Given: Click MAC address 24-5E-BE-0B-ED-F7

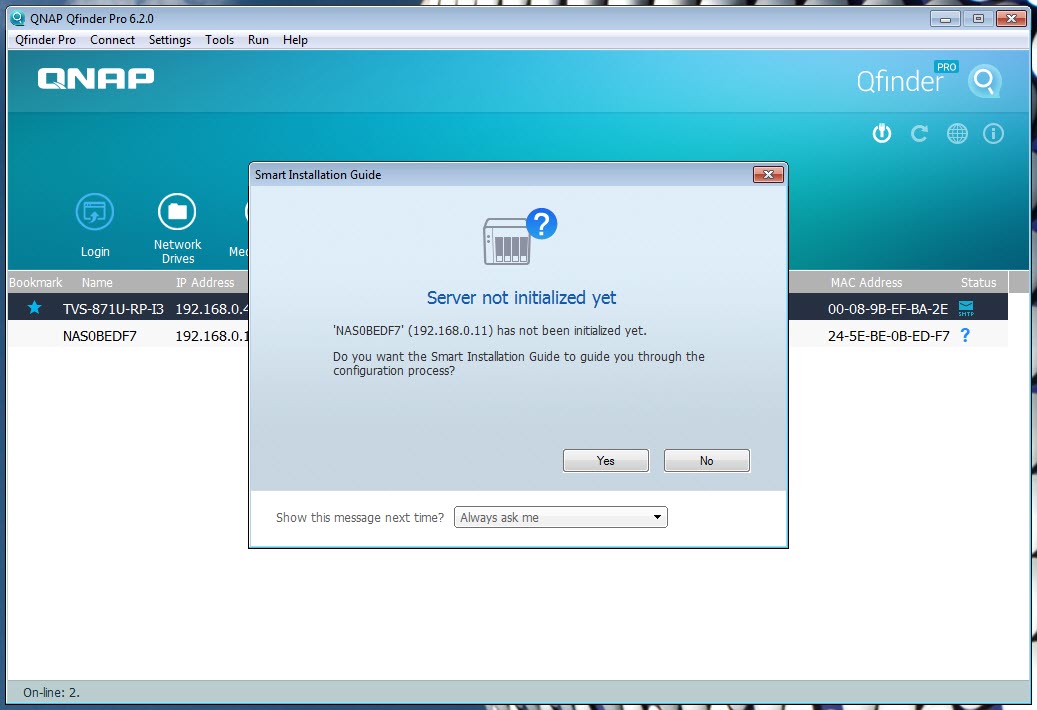Looking at the screenshot, I should point(888,336).
